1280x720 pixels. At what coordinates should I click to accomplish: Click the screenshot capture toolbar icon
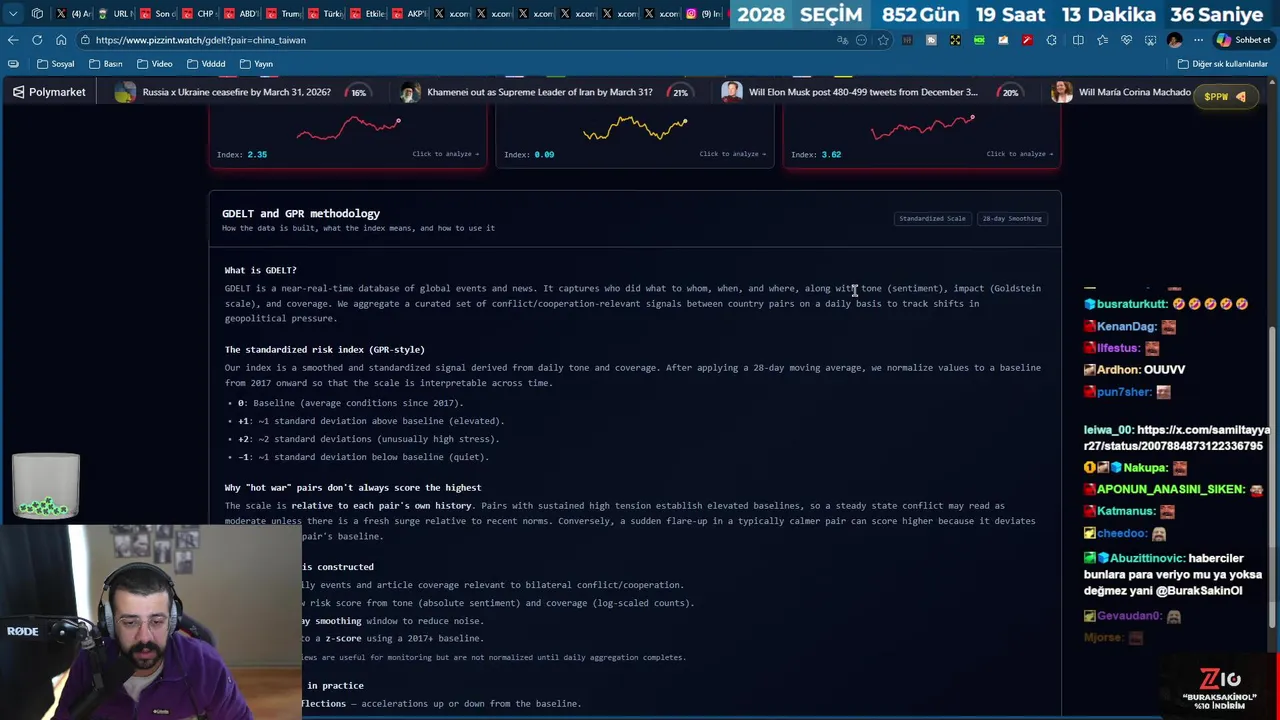1150,40
